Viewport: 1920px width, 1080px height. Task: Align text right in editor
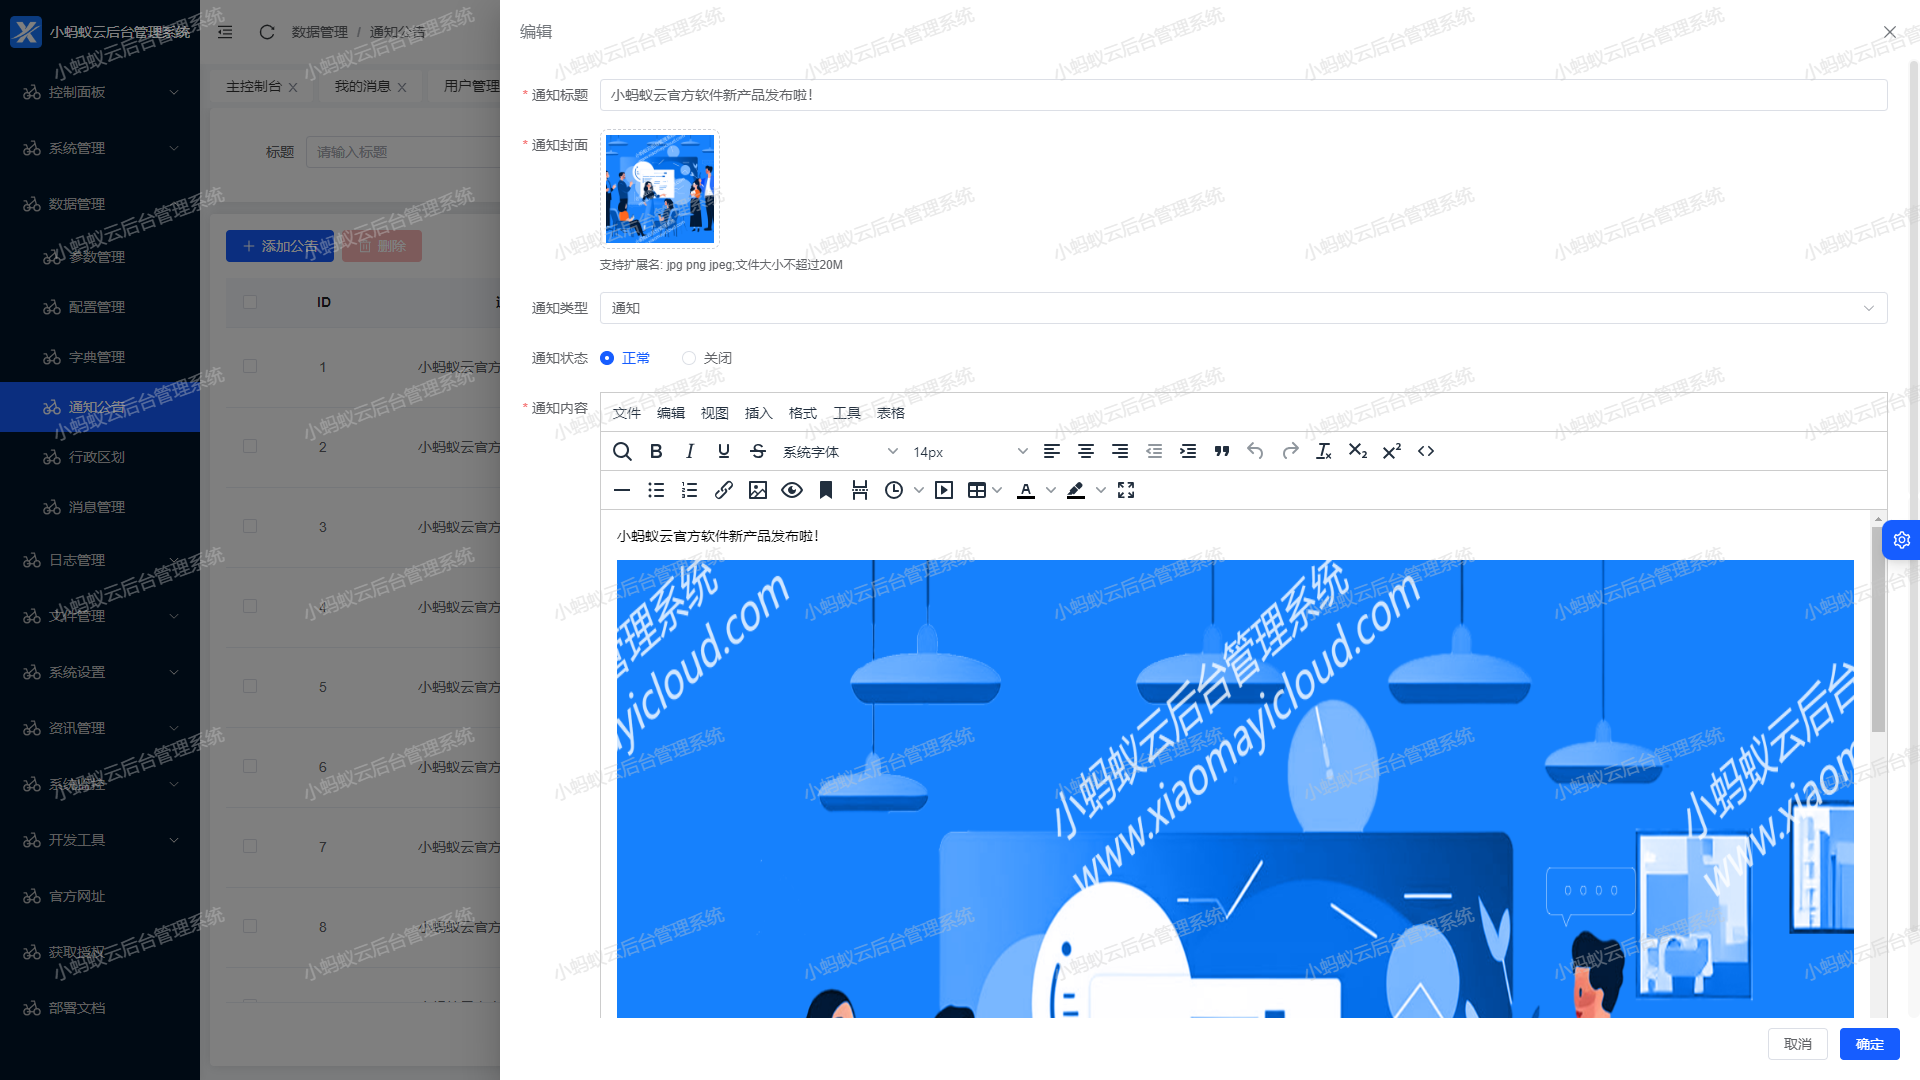[x=1120, y=452]
